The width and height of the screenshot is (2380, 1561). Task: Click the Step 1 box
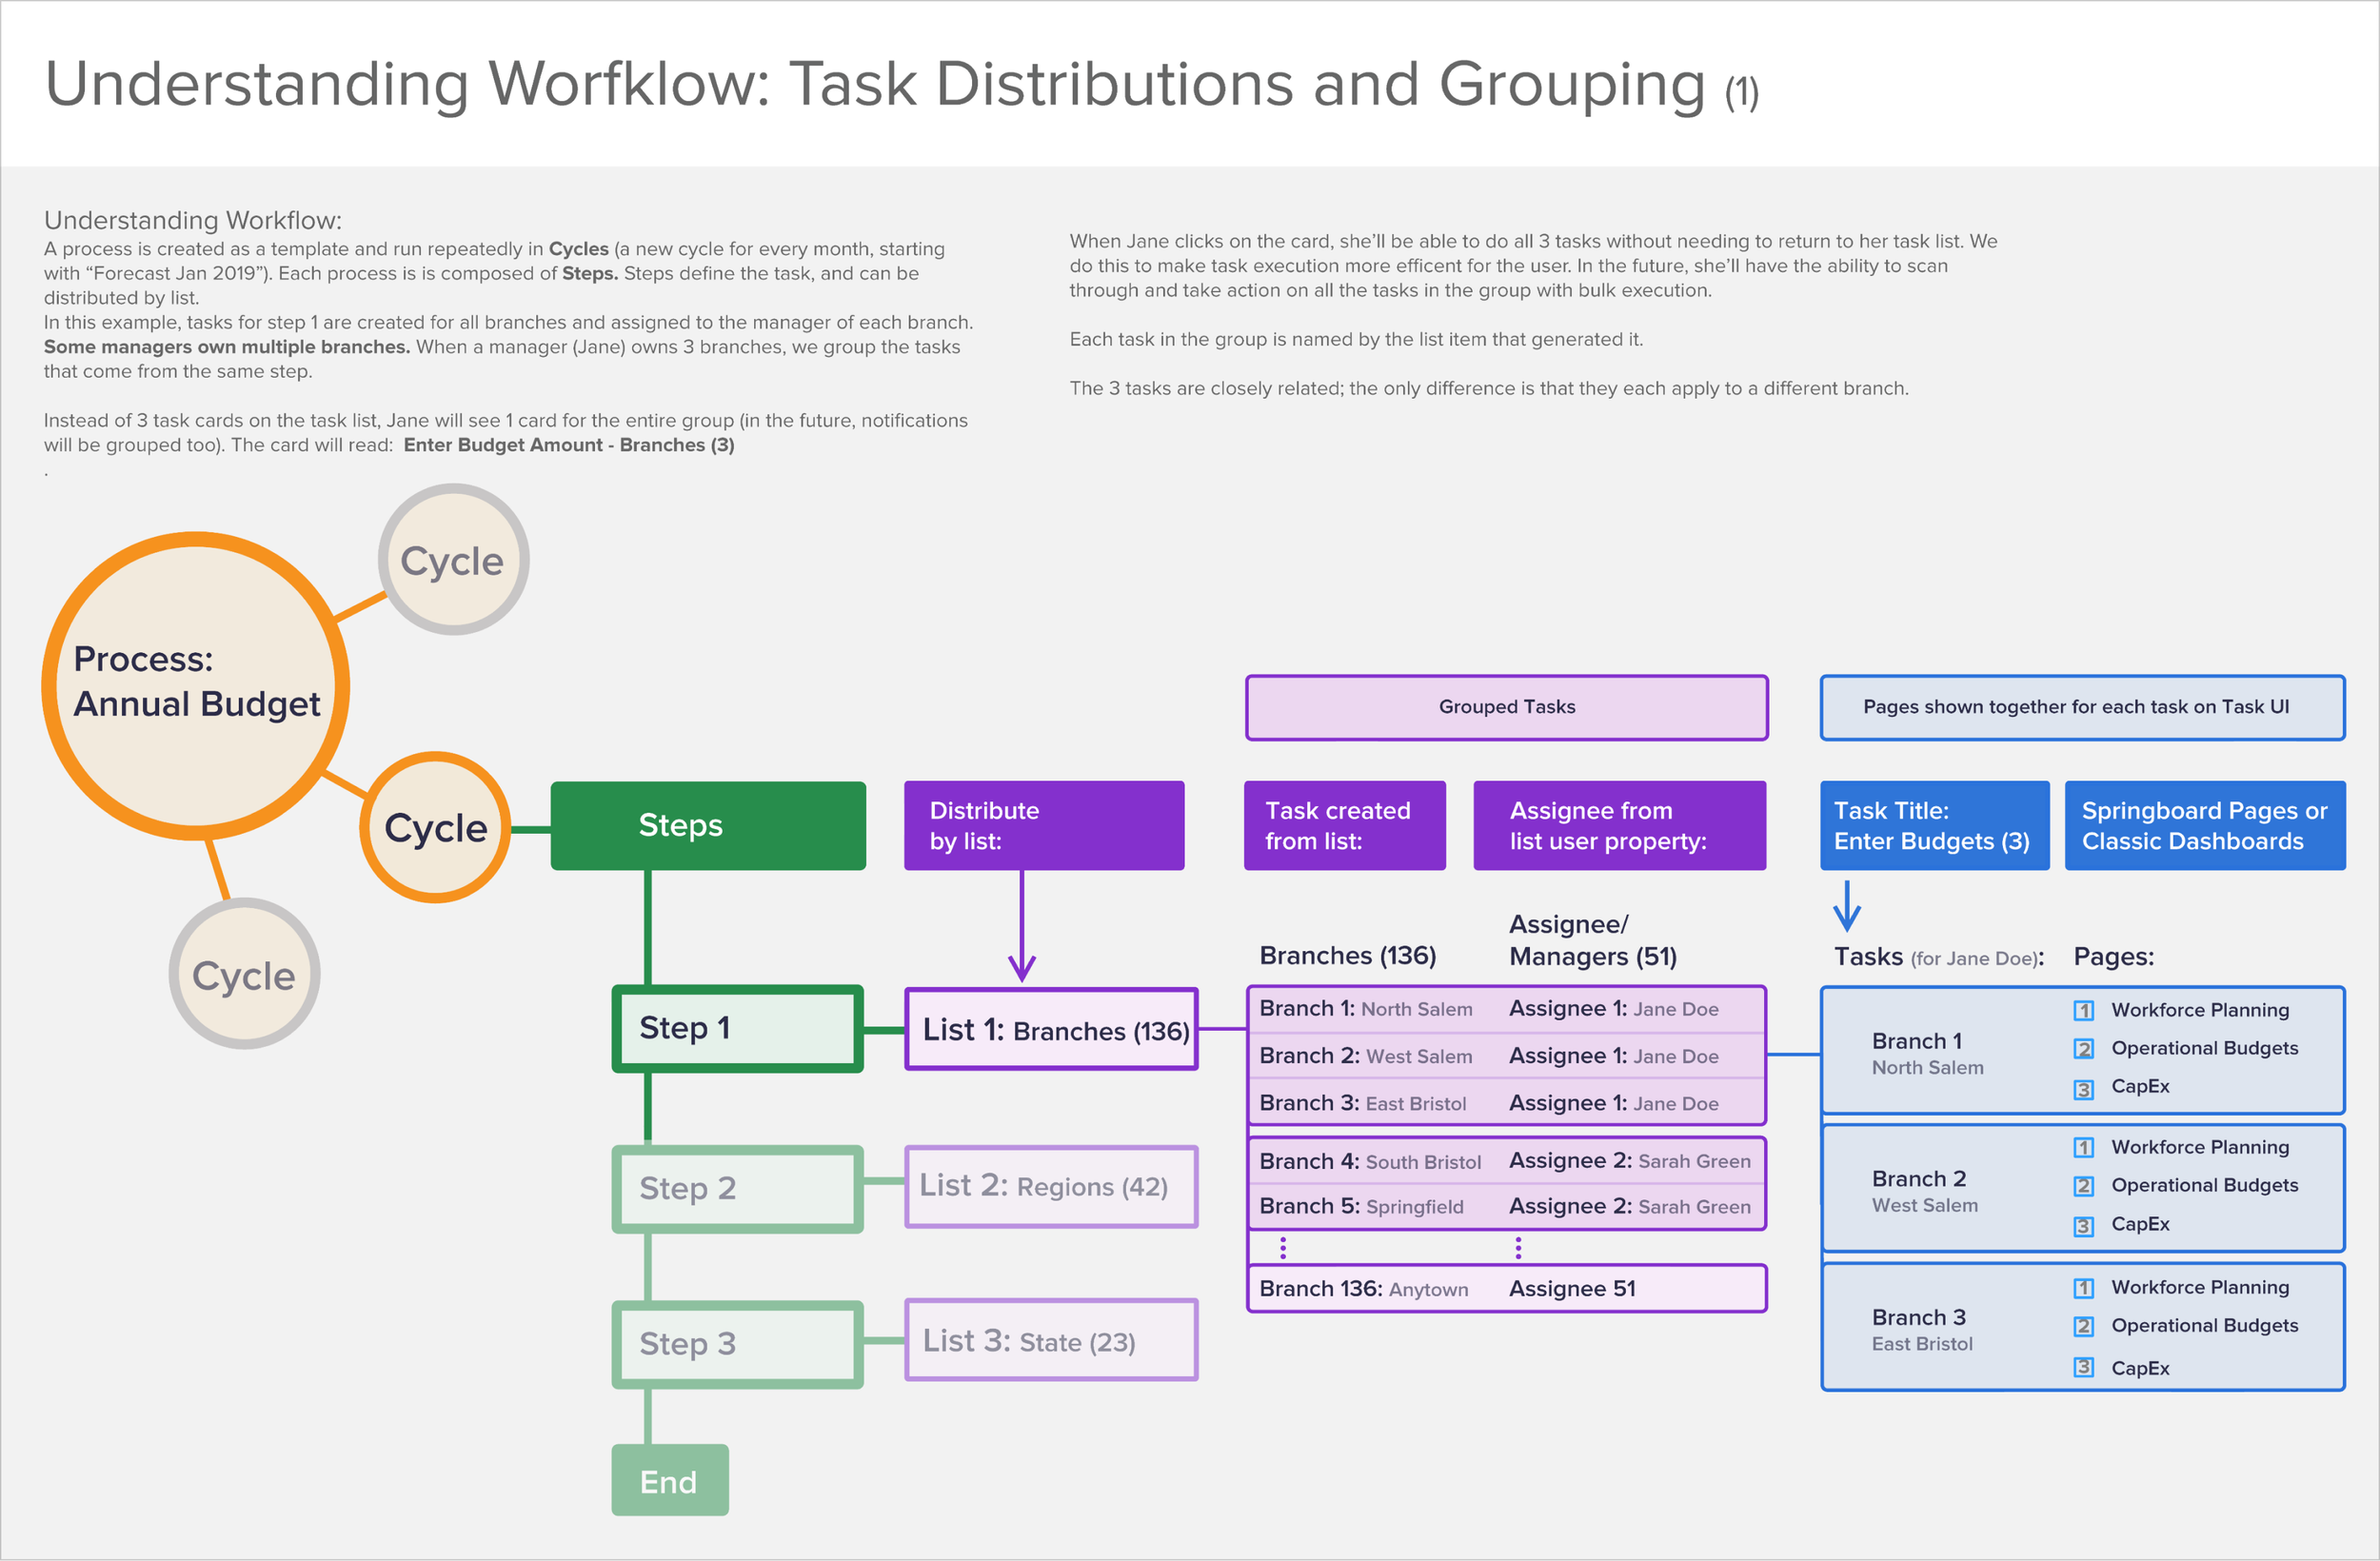(x=737, y=1028)
